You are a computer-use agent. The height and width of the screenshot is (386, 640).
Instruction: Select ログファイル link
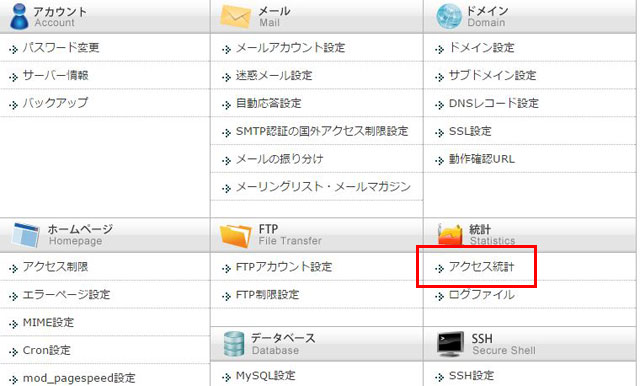tap(481, 295)
